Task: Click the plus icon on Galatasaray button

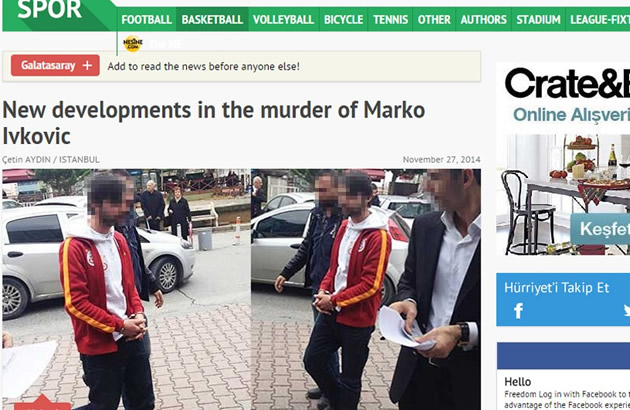Action: pyautogui.click(x=87, y=66)
